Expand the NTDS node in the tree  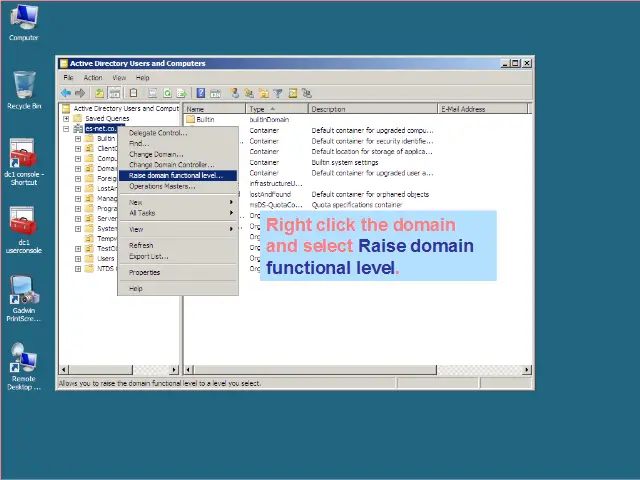coord(78,269)
